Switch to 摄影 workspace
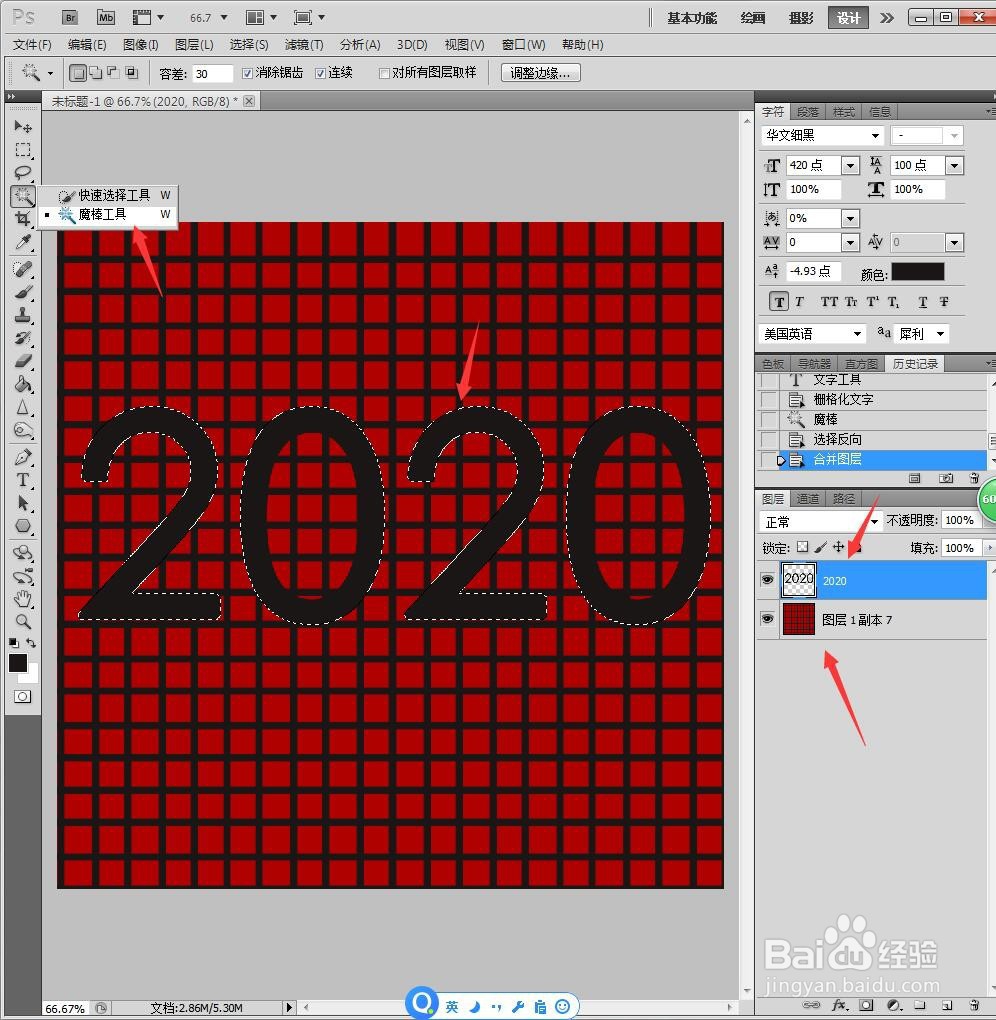Image resolution: width=996 pixels, height=1020 pixels. (x=801, y=18)
